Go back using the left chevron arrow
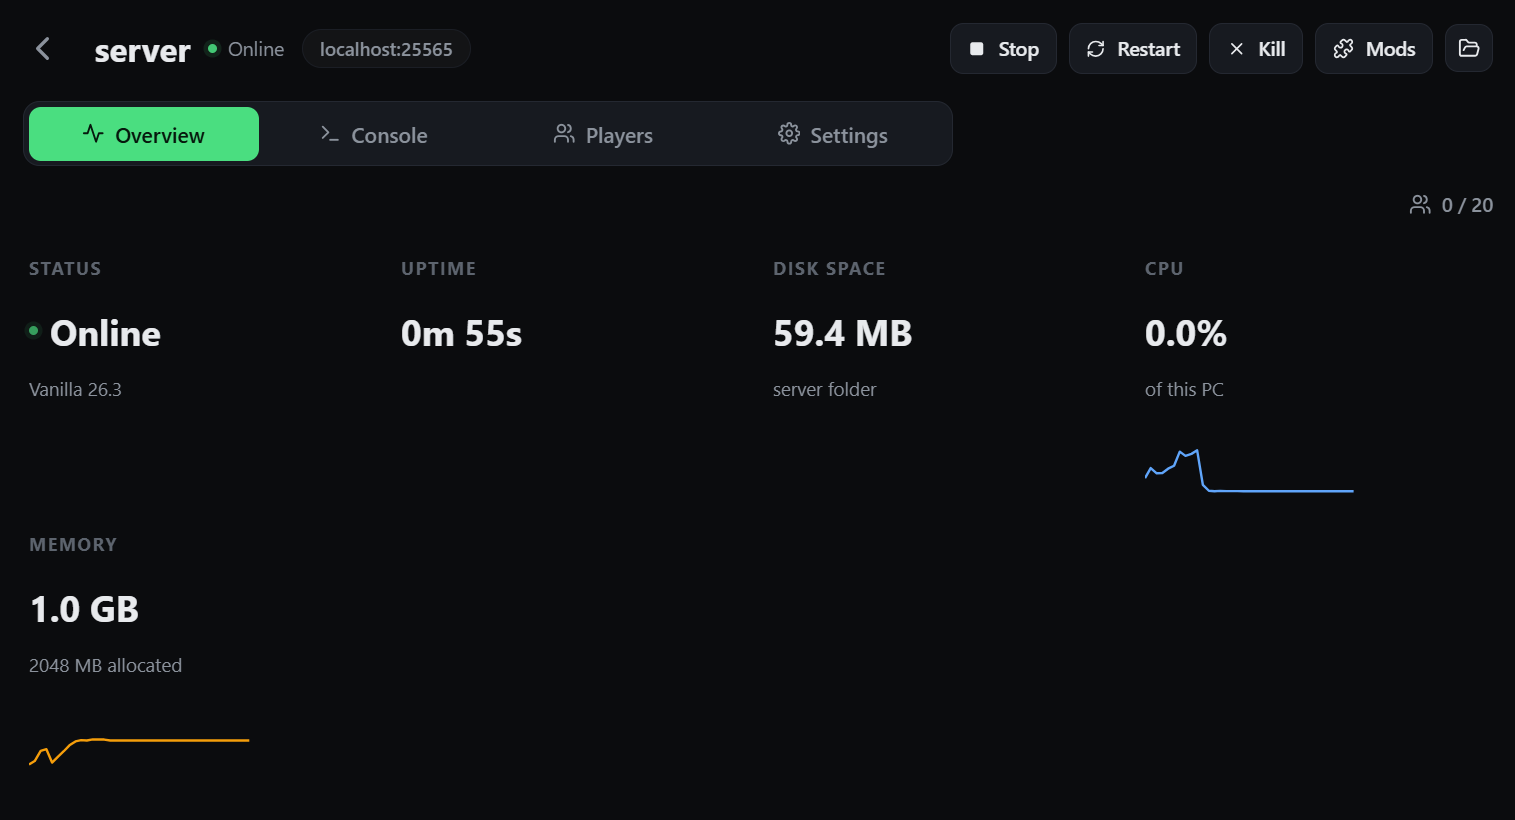The image size is (1515, 820). point(43,49)
